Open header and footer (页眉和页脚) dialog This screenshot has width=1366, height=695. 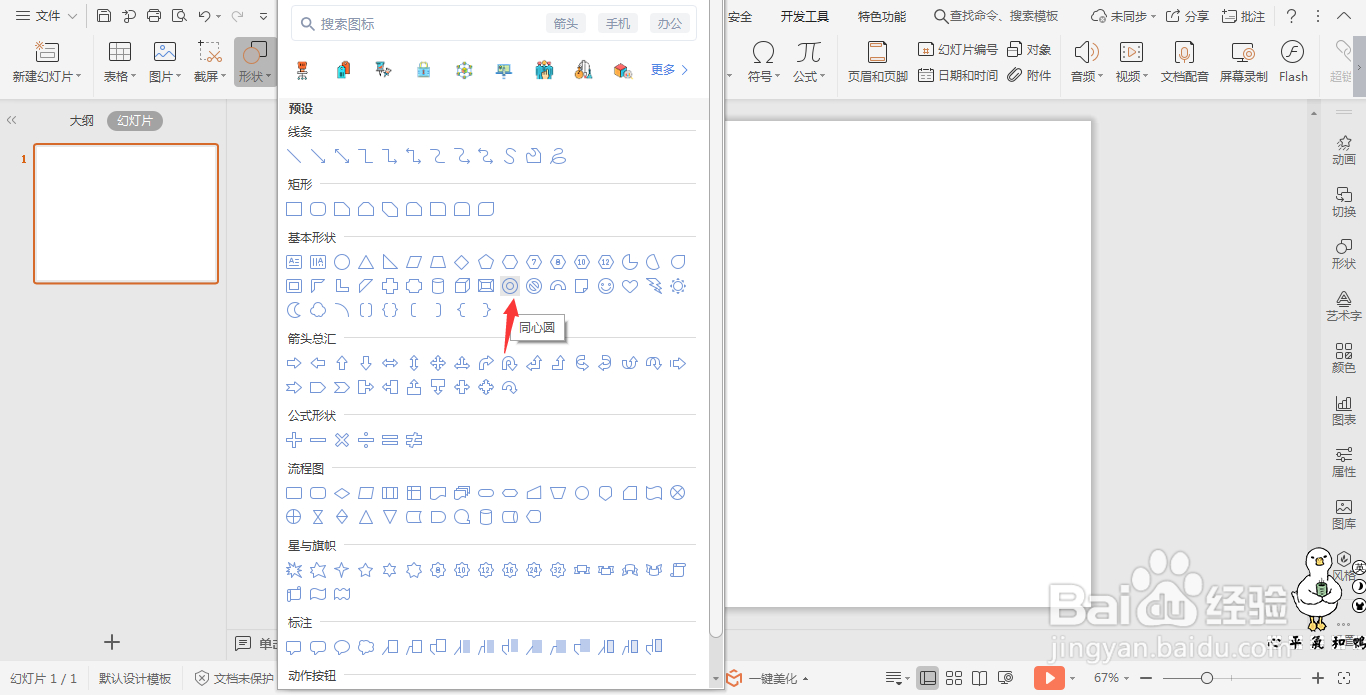878,61
